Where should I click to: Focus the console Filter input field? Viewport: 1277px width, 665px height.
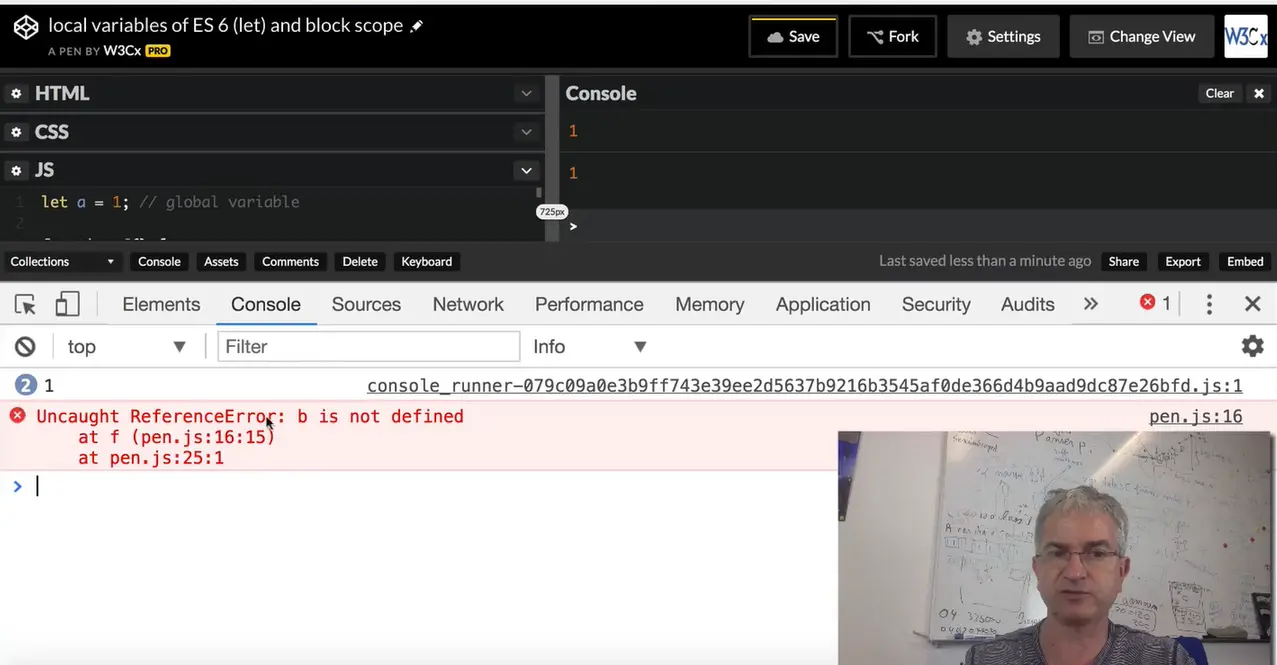point(369,346)
